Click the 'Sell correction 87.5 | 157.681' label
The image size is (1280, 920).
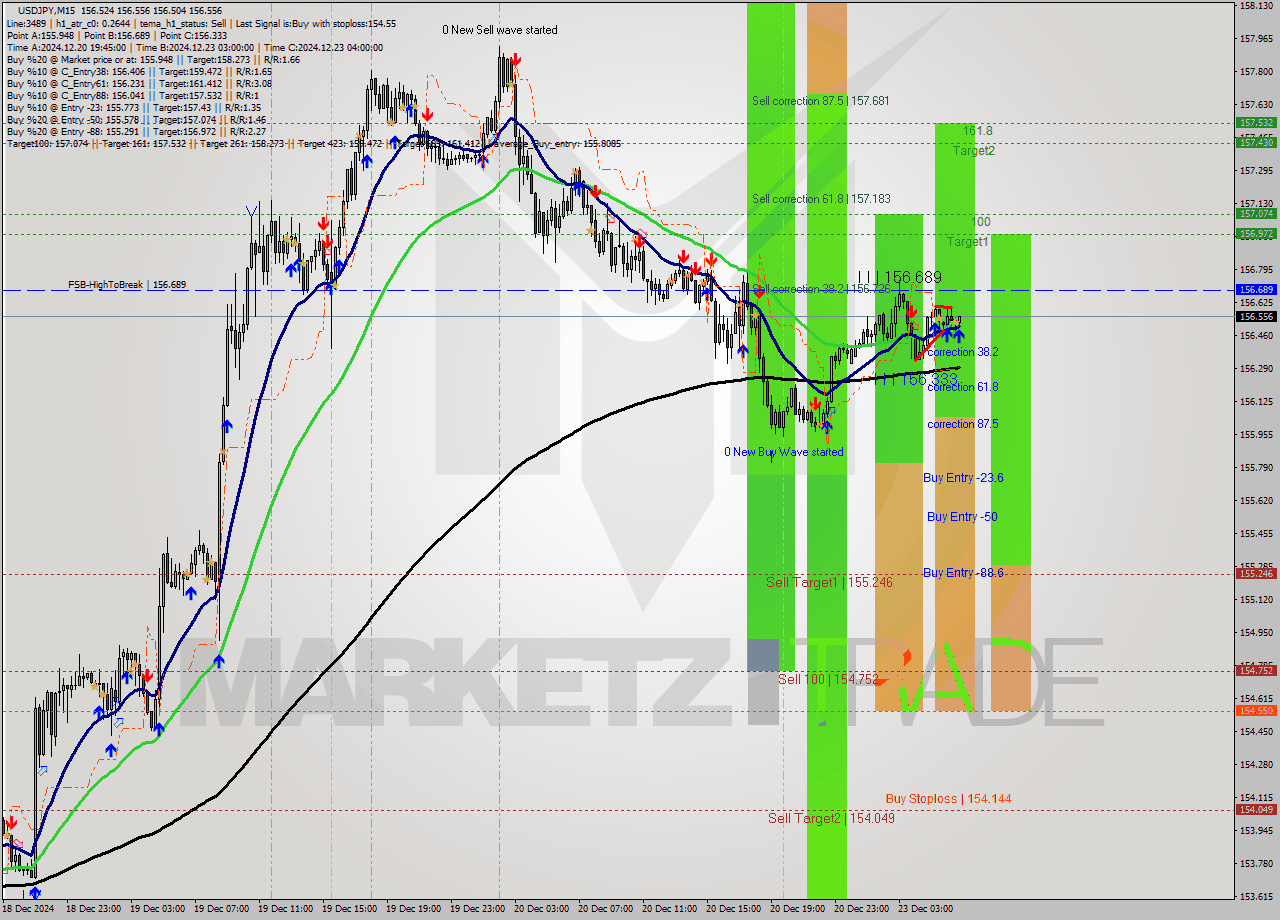coord(821,101)
